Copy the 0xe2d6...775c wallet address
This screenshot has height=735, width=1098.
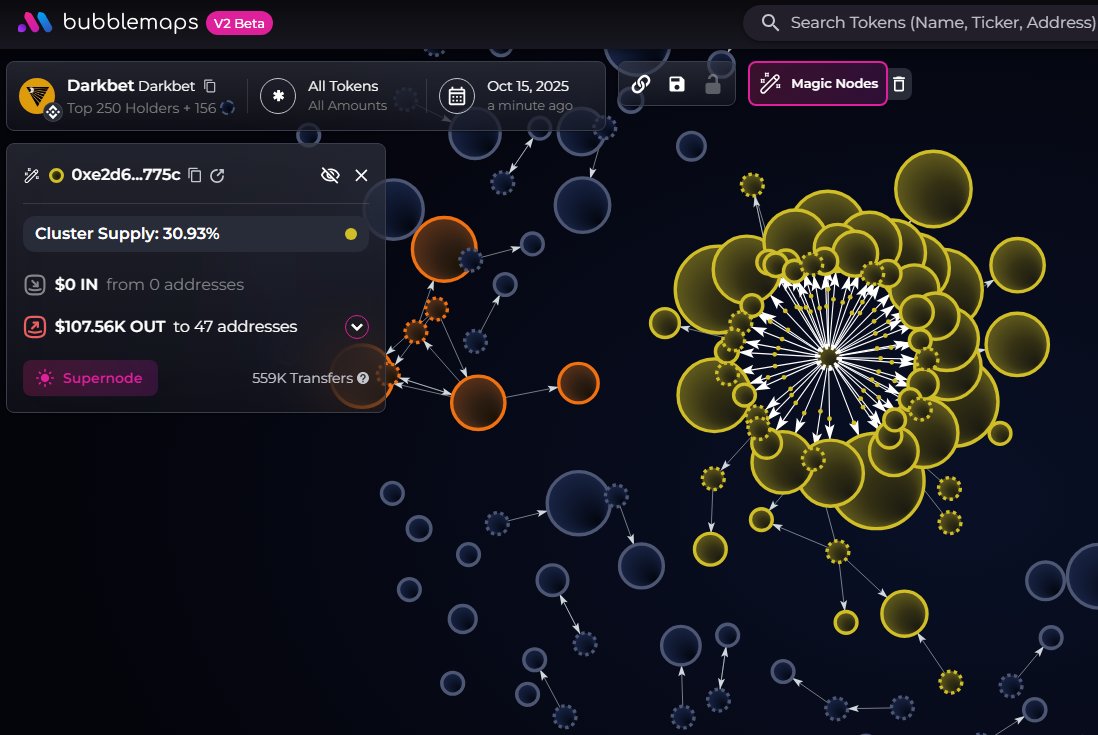click(195, 175)
